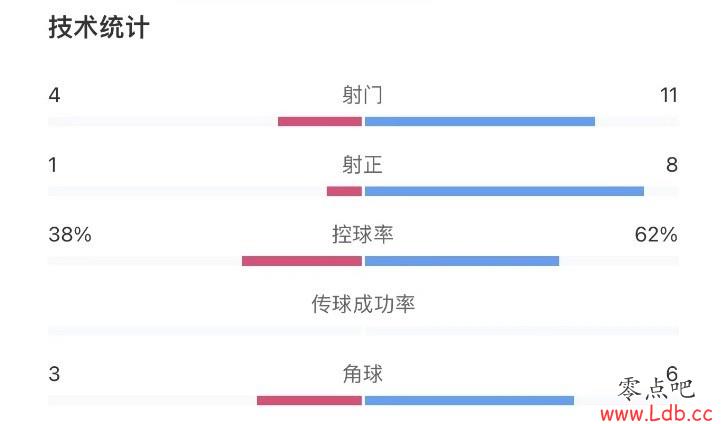Select the 射正 stat label
This screenshot has height=424, width=722.
coord(362,165)
